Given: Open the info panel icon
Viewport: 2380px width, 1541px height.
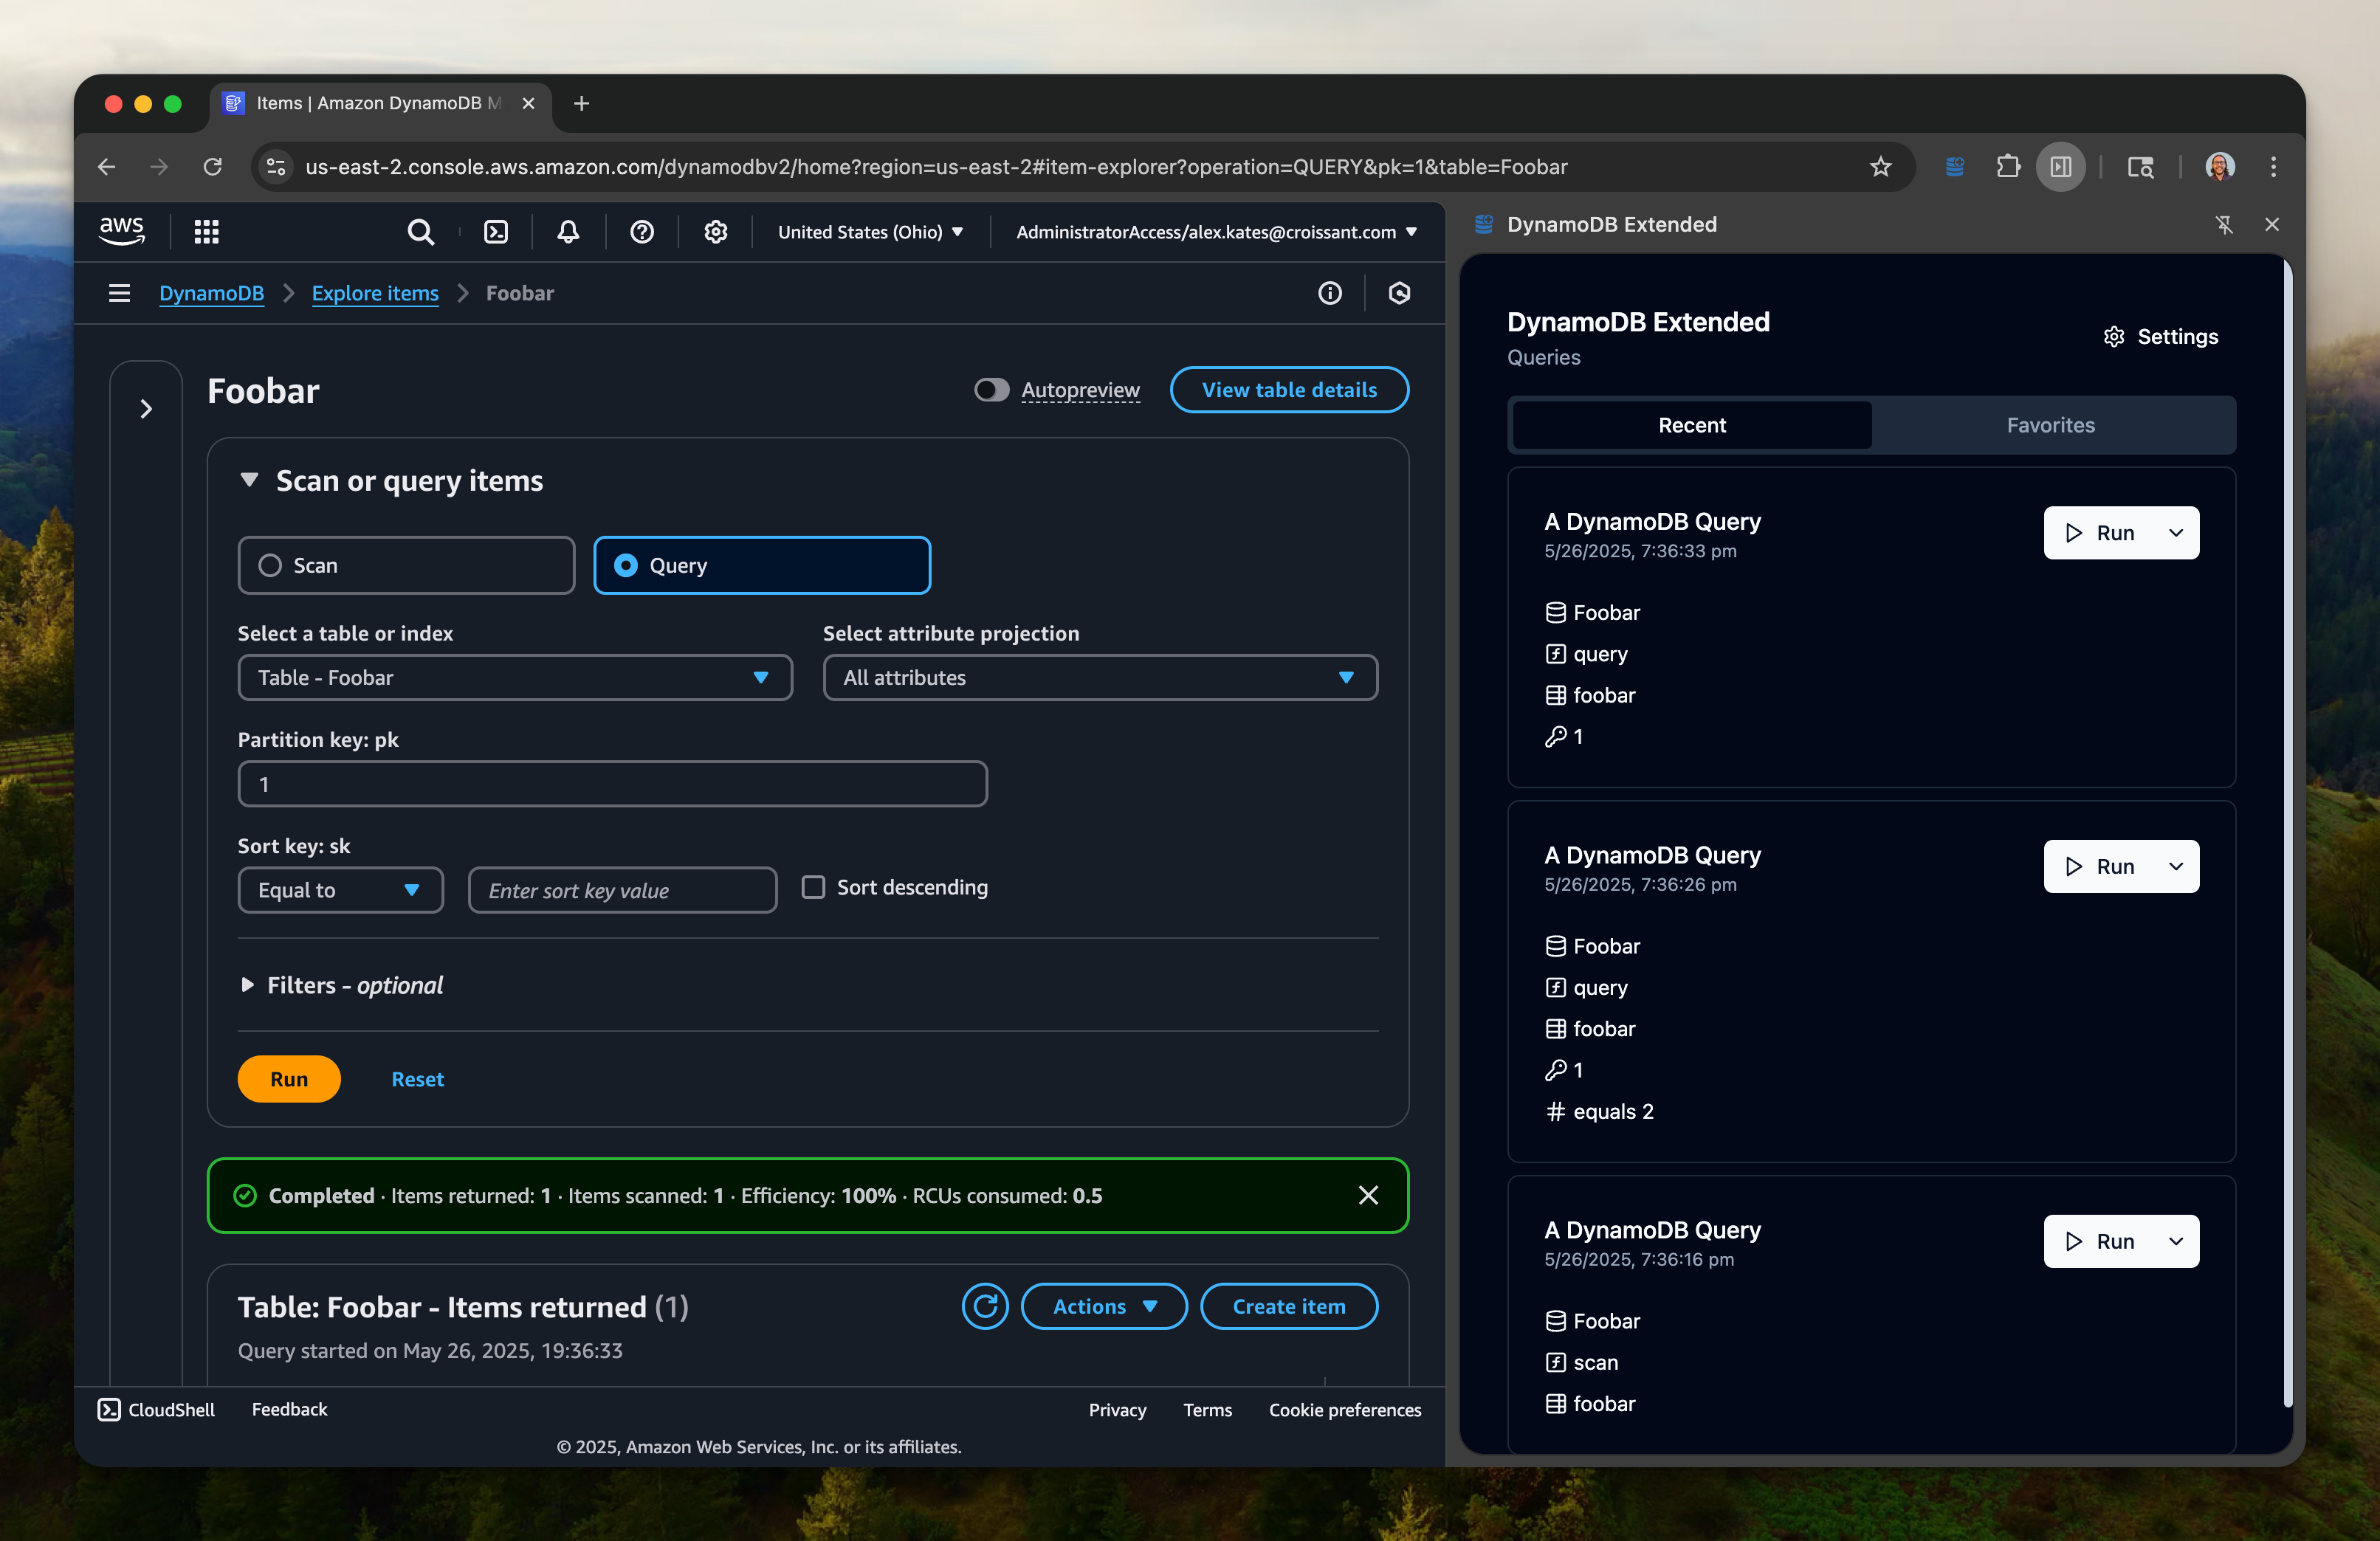Looking at the screenshot, I should [1329, 293].
